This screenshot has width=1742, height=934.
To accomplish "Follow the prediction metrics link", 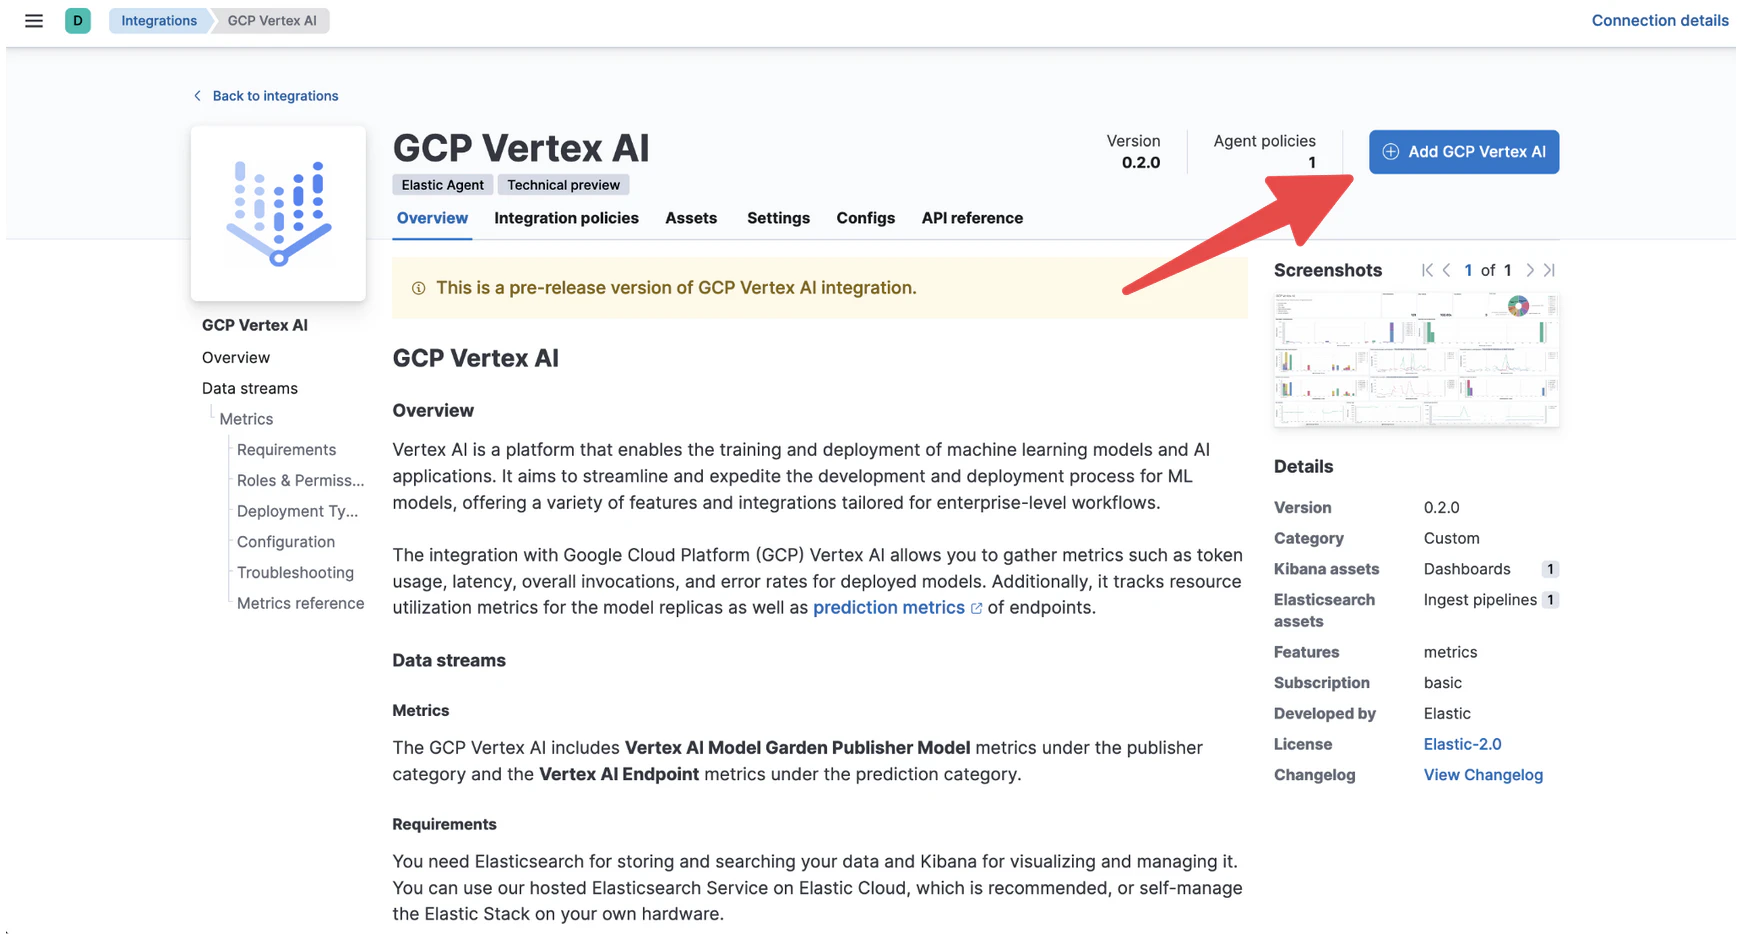I will (x=888, y=608).
